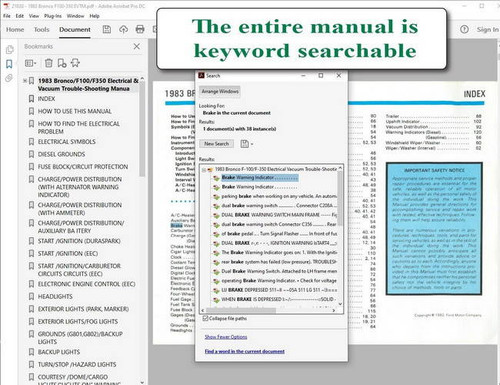The height and width of the screenshot is (385, 500).
Task: Click the search results horizontal scrollbar
Action: [x=241, y=310]
